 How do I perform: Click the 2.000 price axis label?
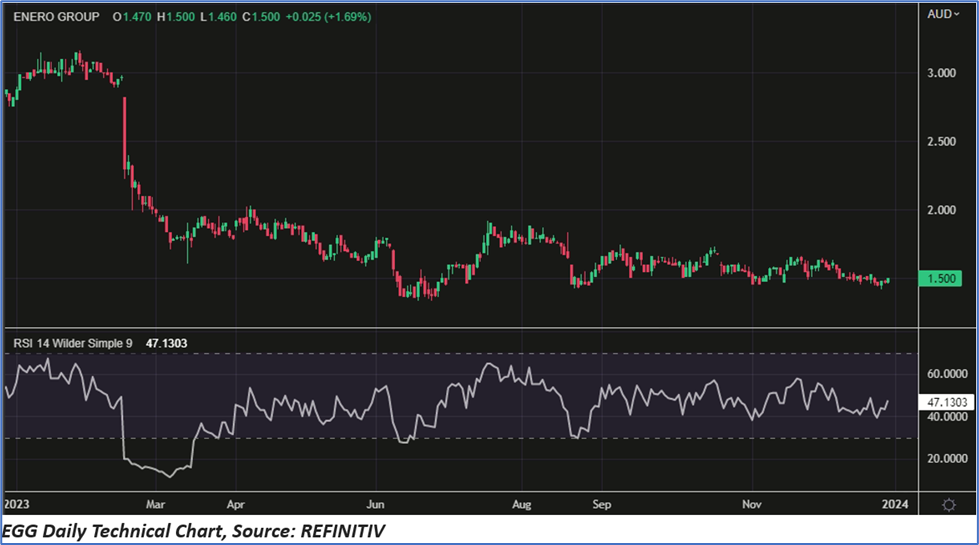point(941,210)
